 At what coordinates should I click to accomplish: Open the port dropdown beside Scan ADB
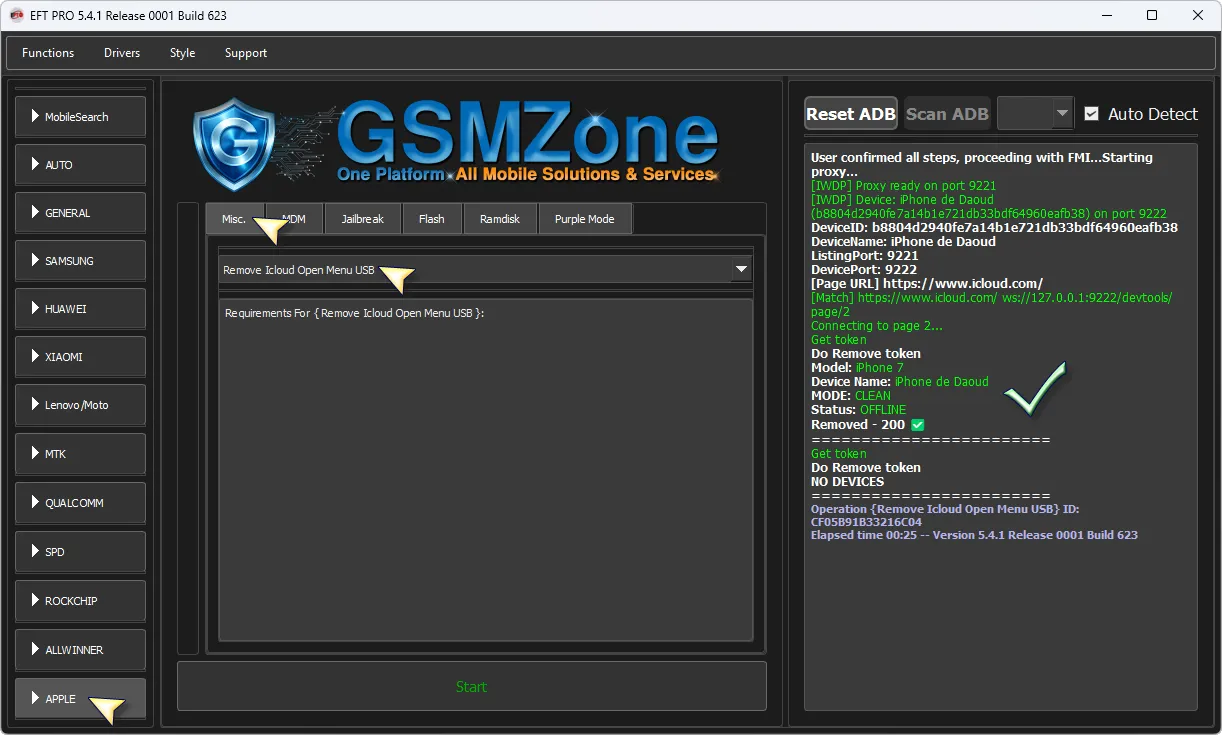click(1061, 114)
